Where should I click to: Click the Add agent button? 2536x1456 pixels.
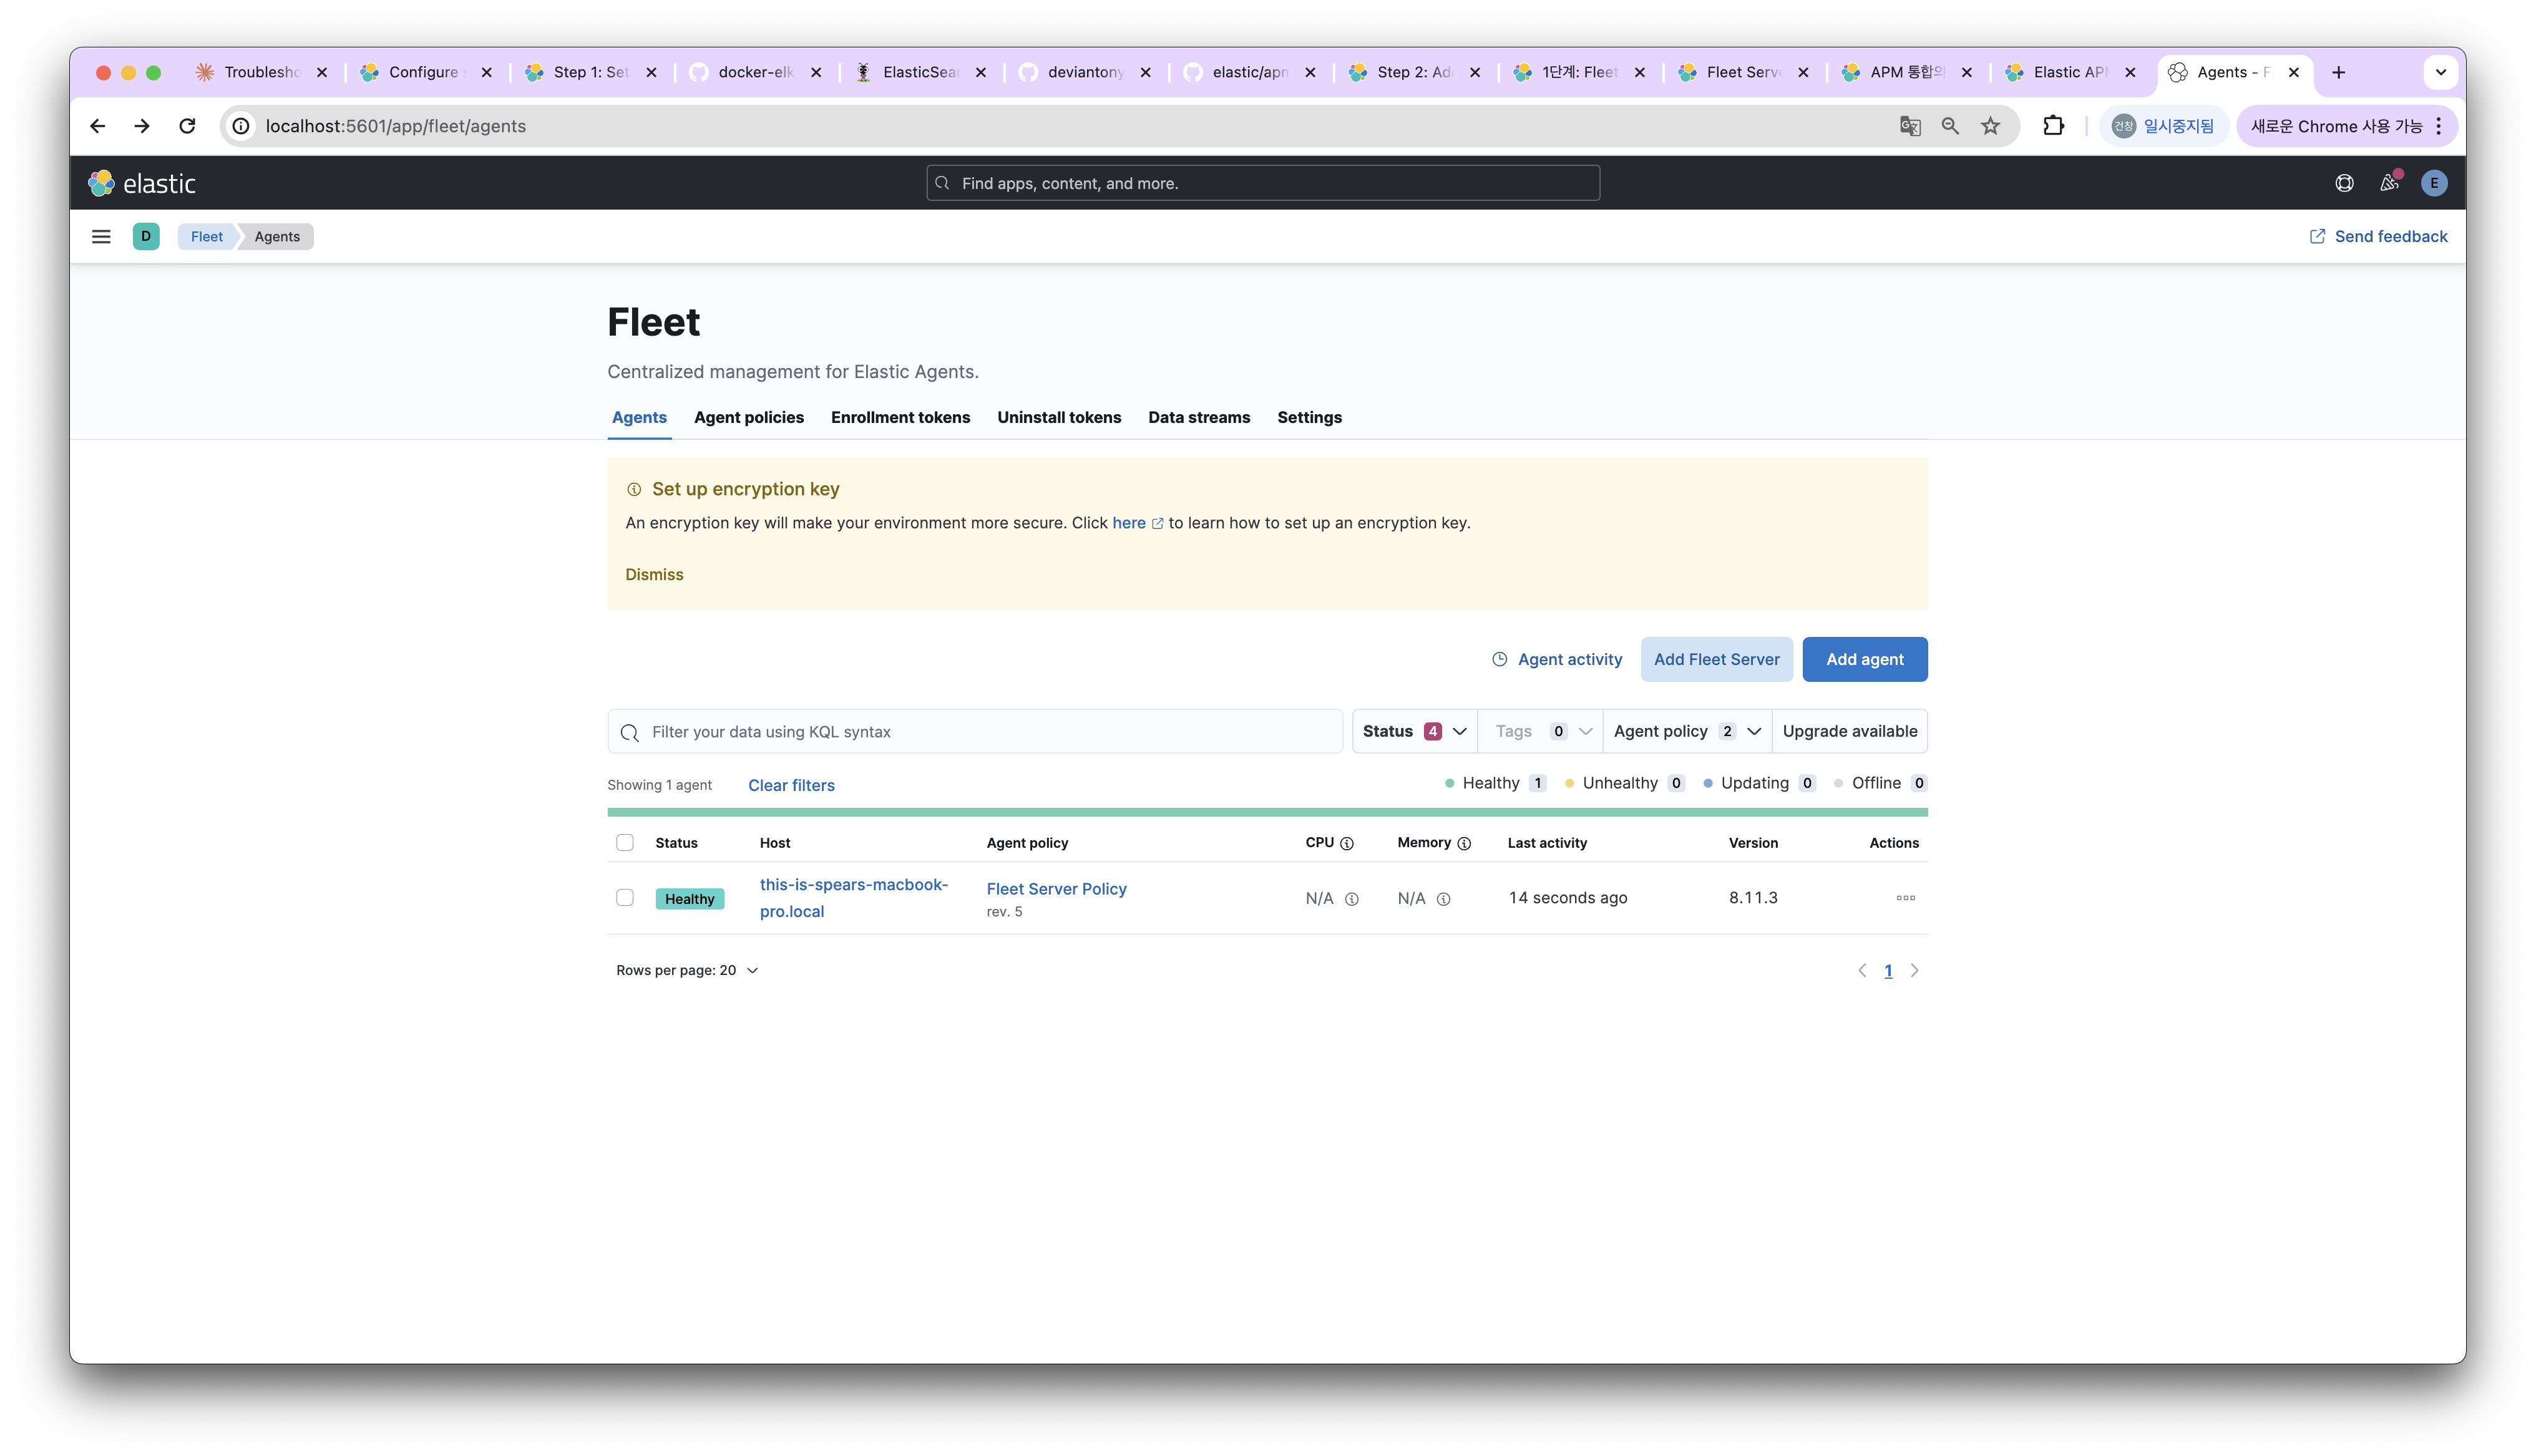pos(1864,659)
